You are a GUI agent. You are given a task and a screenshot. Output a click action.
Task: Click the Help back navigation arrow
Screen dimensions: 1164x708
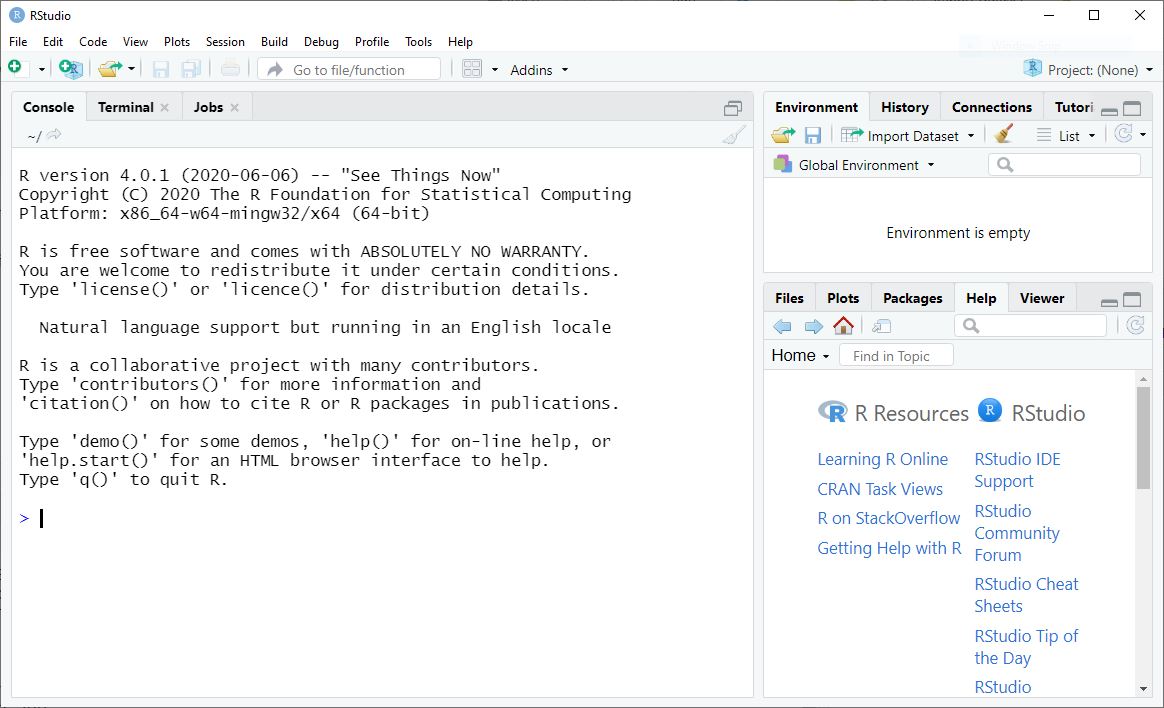(x=781, y=326)
